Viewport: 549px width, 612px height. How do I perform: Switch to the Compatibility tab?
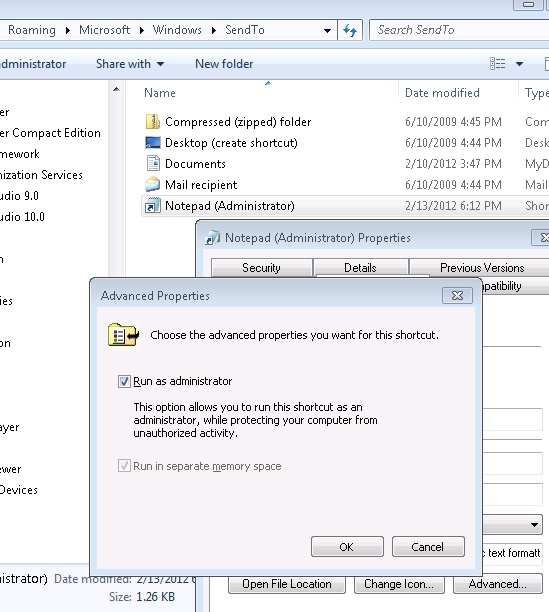click(515, 286)
